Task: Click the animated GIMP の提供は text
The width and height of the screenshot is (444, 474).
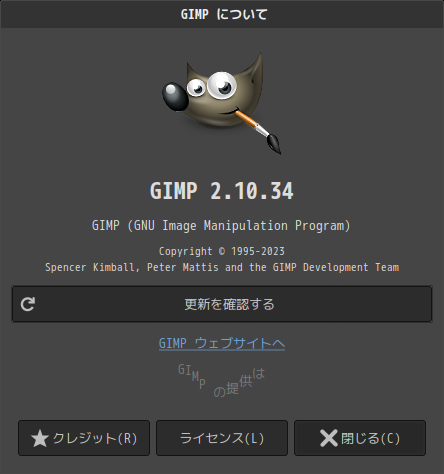Action: point(222,380)
